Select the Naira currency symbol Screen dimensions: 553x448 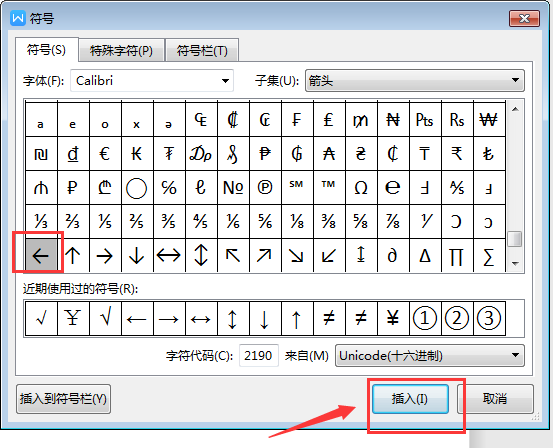tap(393, 120)
